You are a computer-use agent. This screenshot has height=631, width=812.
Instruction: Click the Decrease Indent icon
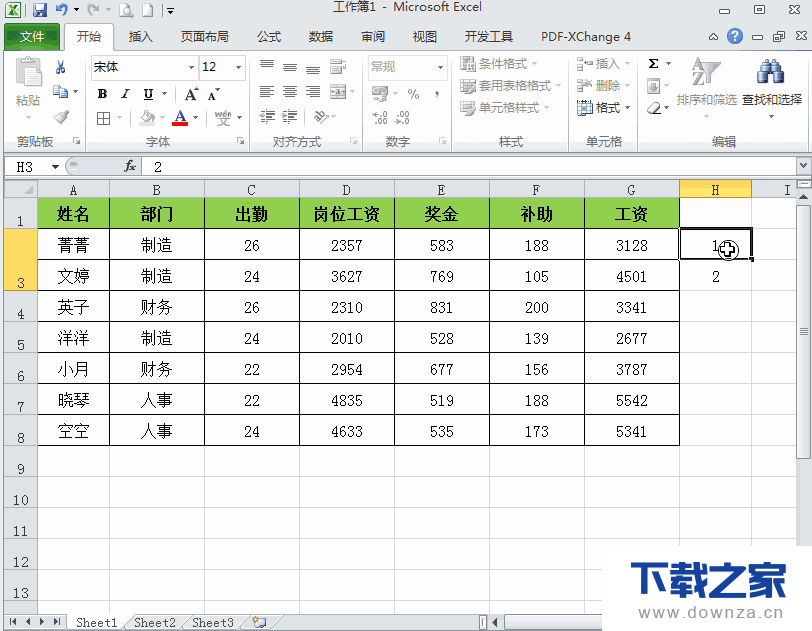click(267, 117)
